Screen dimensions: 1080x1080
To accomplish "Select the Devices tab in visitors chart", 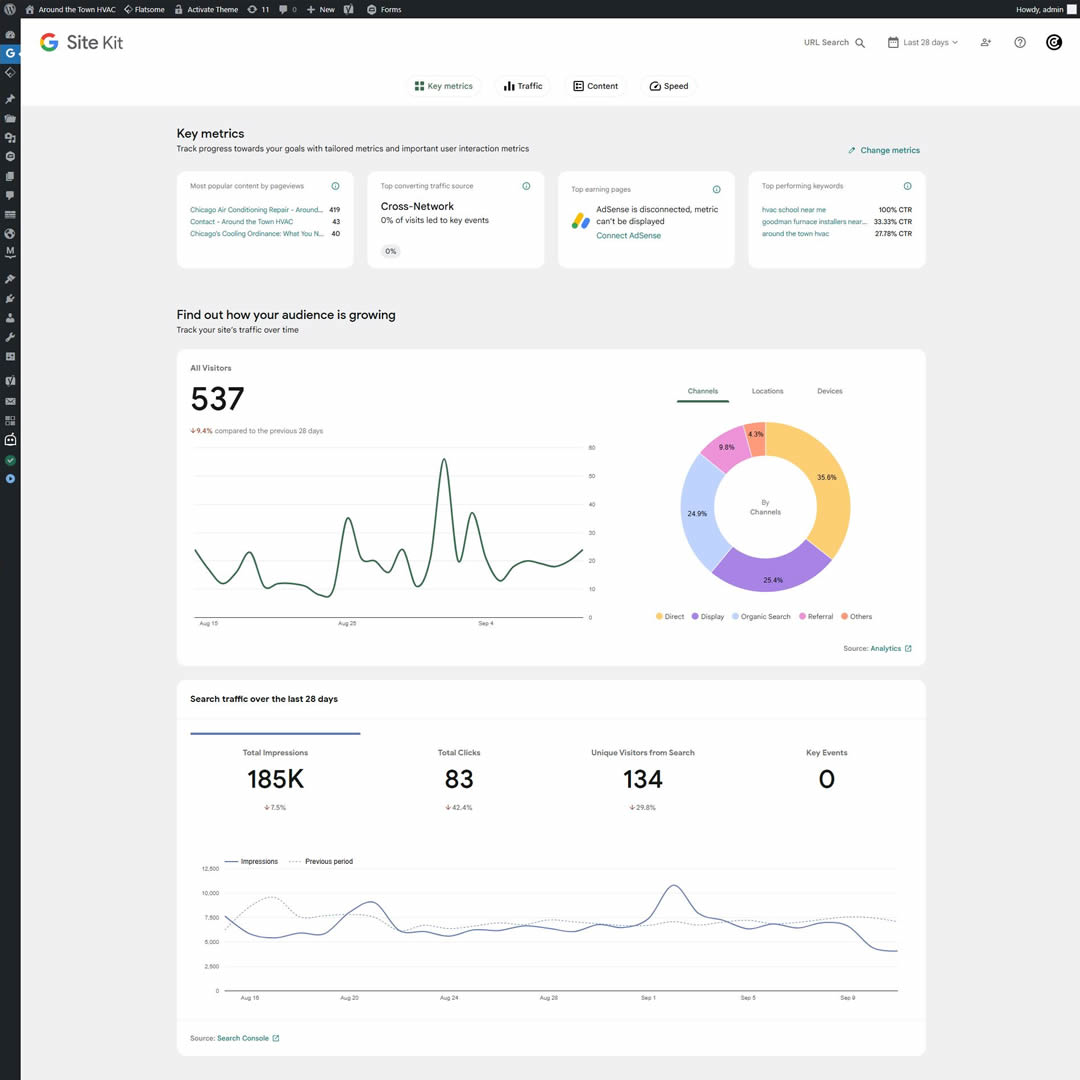I will point(829,391).
